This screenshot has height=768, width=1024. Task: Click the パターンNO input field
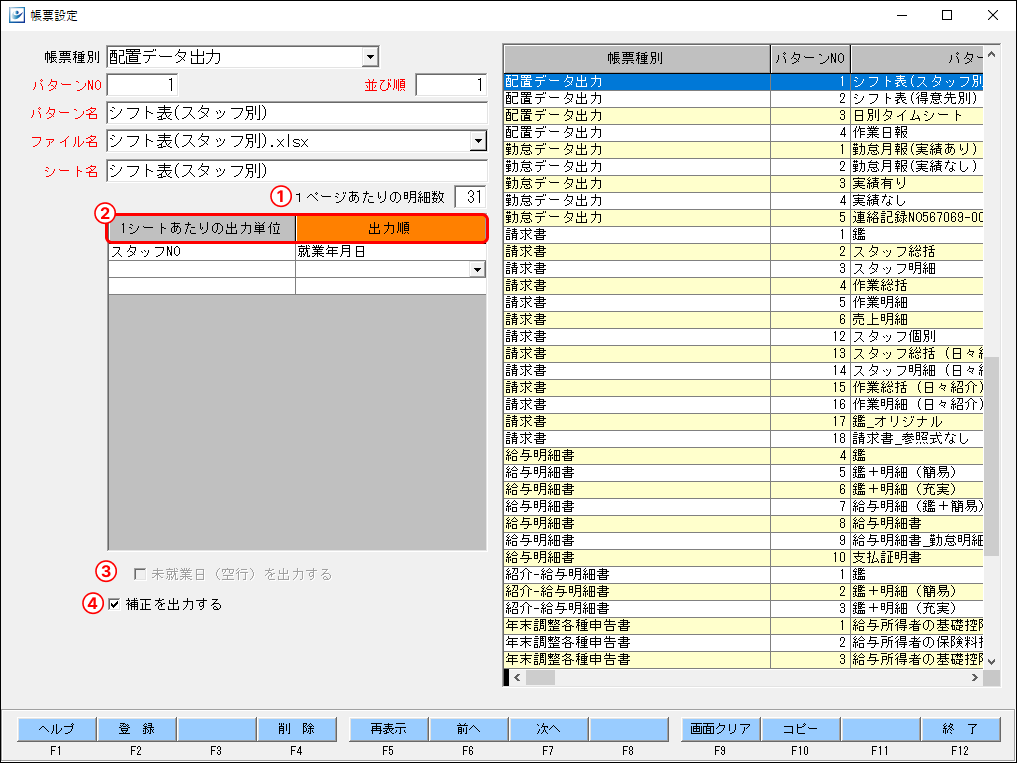point(140,85)
